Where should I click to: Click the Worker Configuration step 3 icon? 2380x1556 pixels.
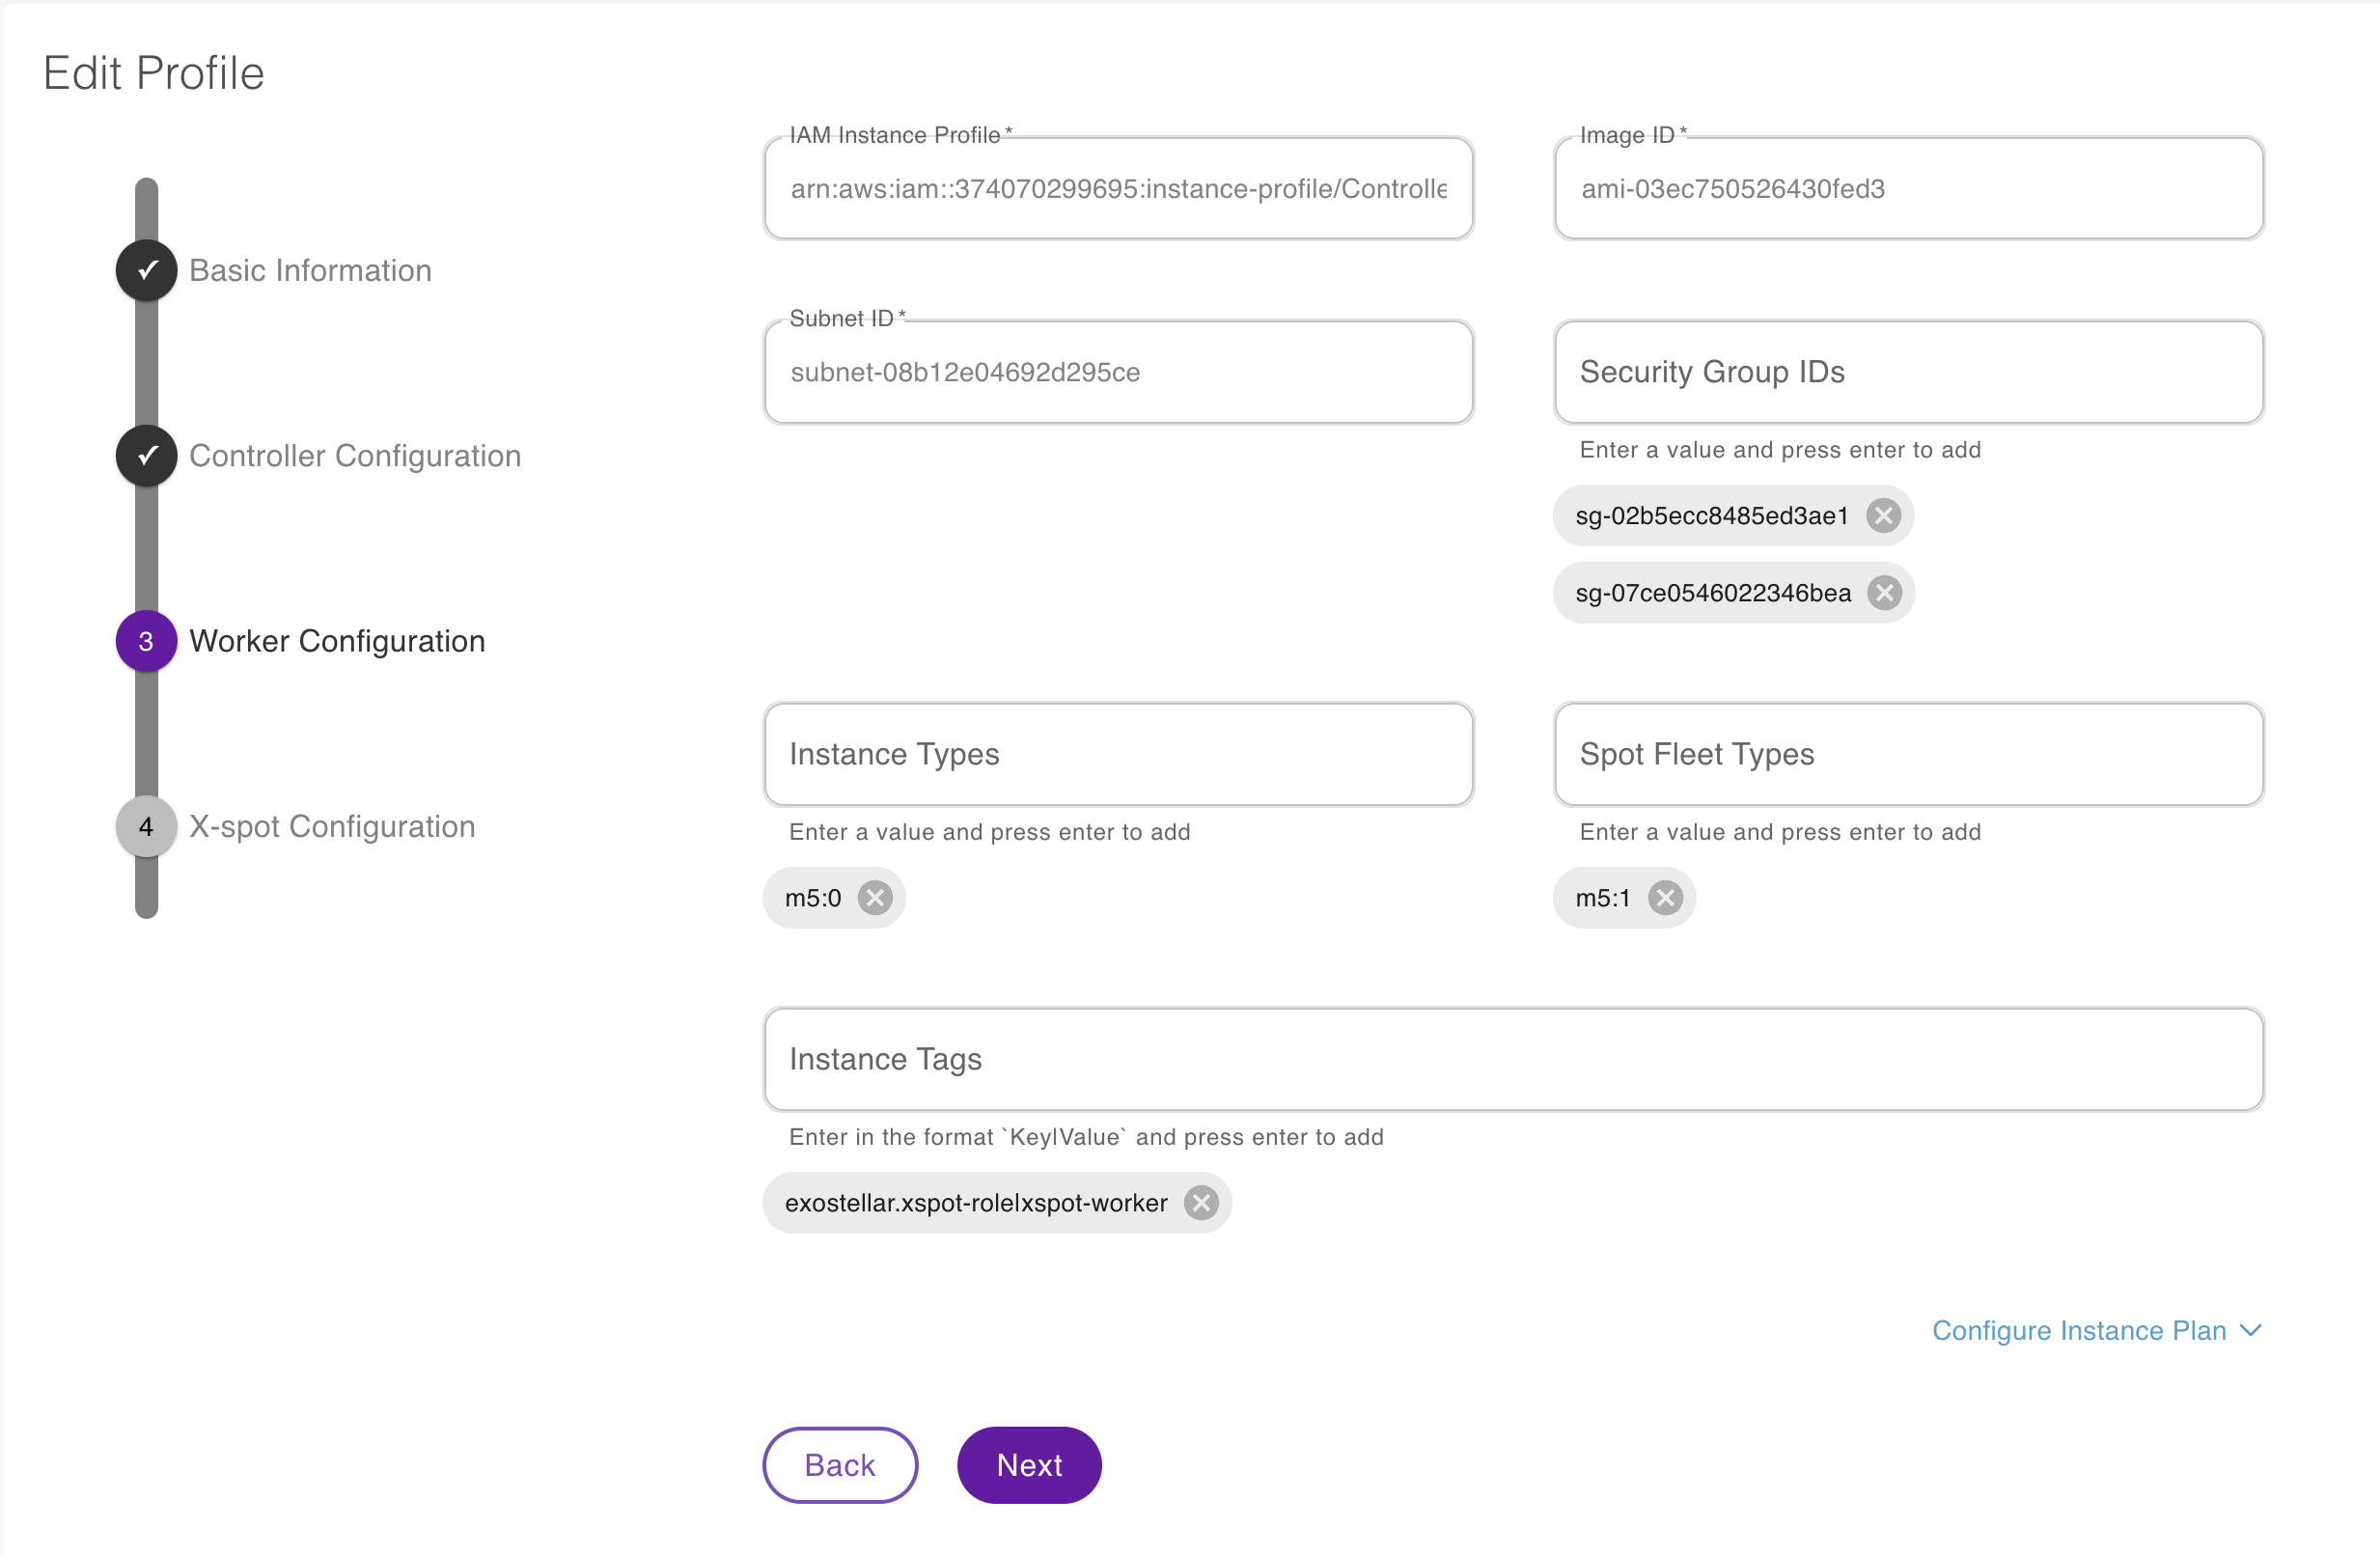(146, 641)
